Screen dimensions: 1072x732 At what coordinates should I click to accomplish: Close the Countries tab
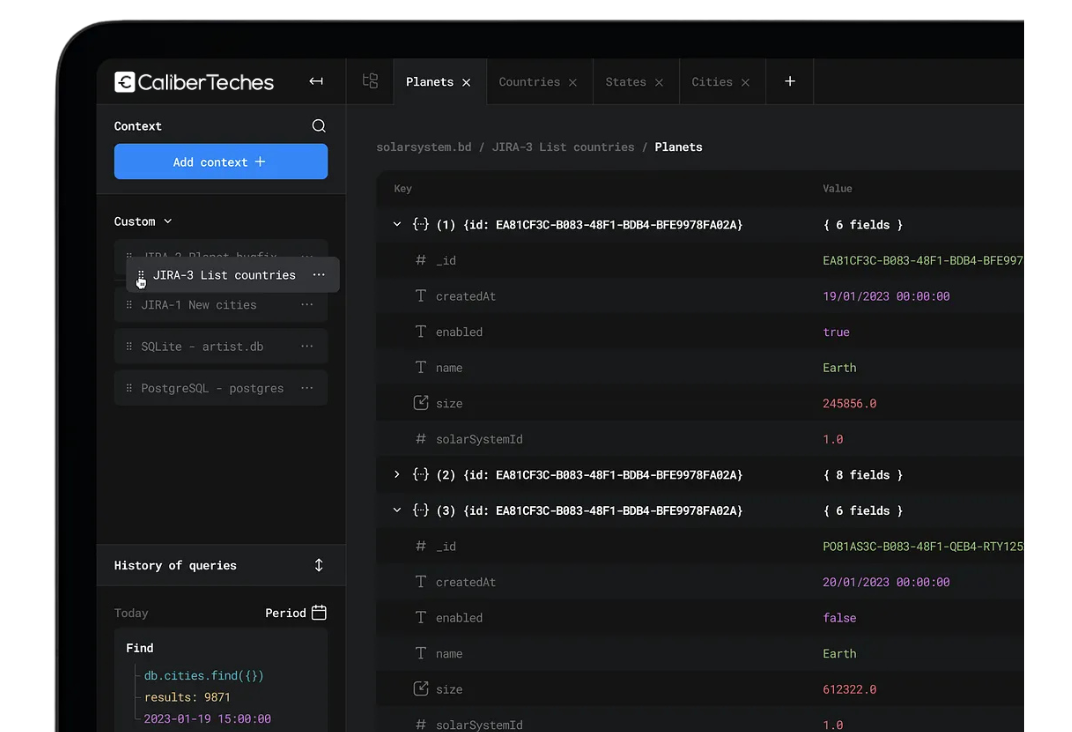[573, 83]
